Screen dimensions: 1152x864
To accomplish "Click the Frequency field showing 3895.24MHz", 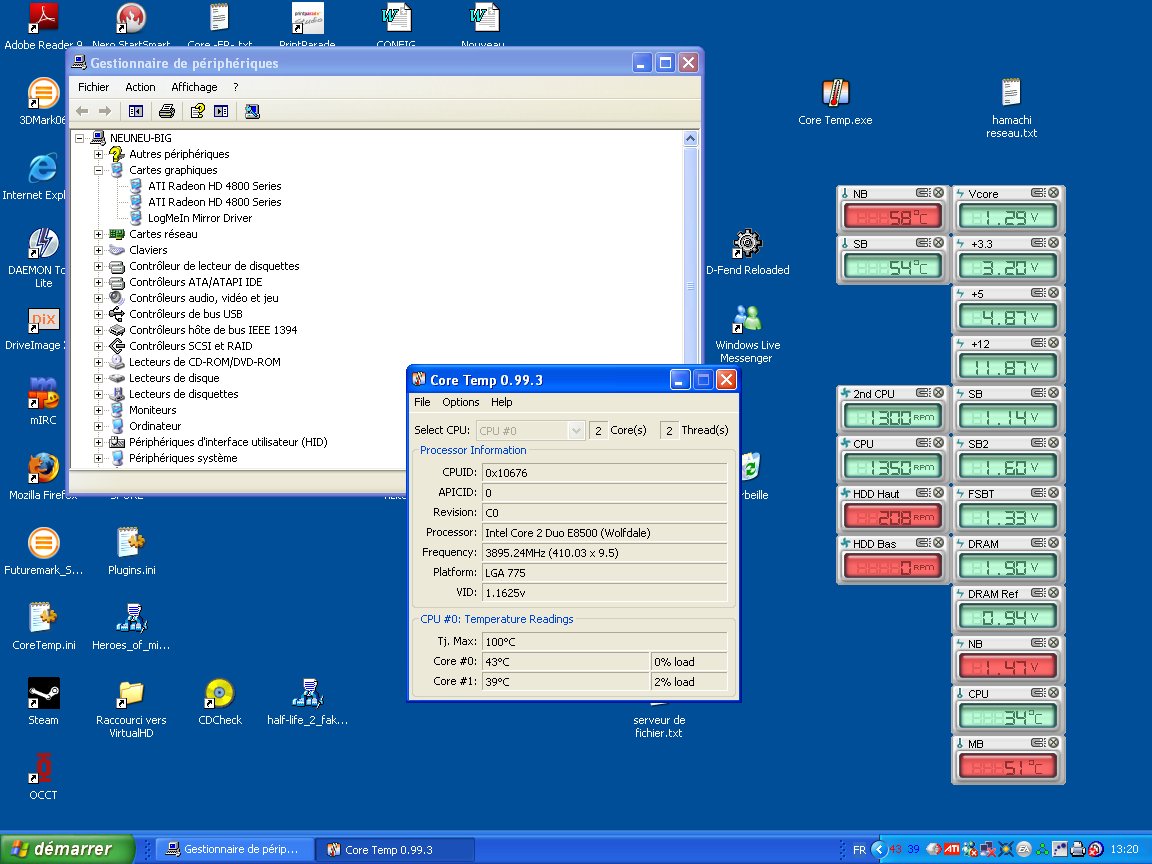I will tap(605, 552).
